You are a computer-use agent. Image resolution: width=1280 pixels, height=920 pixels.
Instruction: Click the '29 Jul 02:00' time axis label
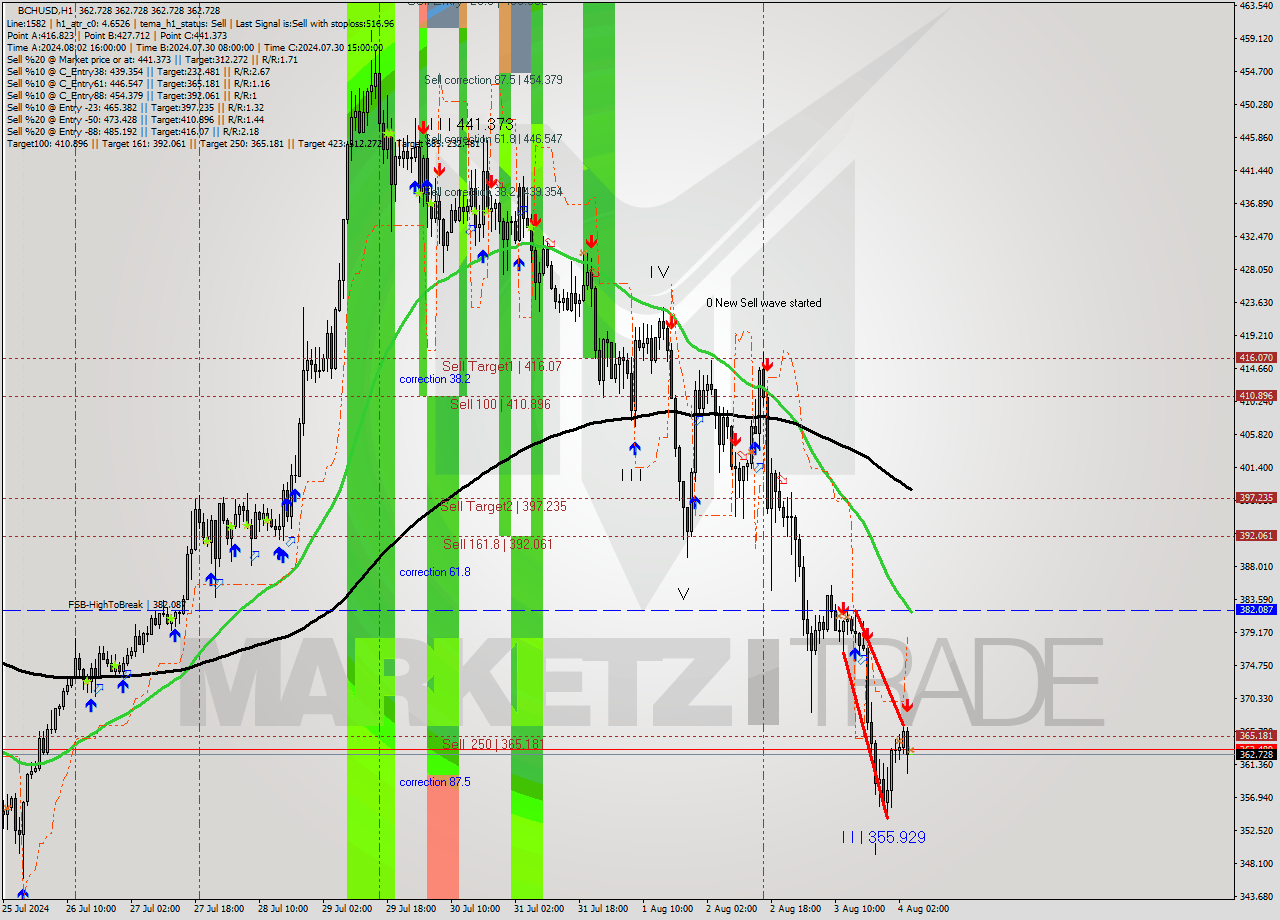point(346,909)
